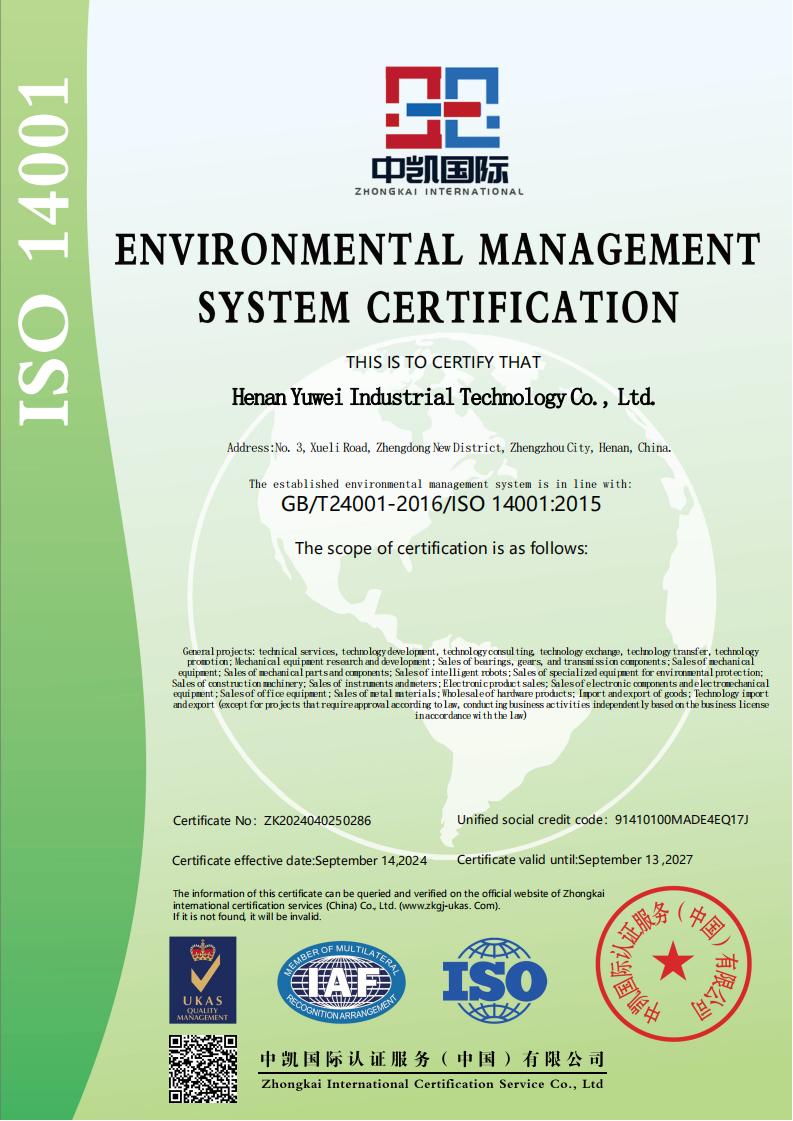The height and width of the screenshot is (1121, 793).
Task: Click the THIS IS TO CERTIFY THAT line
Action: pyautogui.click(x=443, y=362)
